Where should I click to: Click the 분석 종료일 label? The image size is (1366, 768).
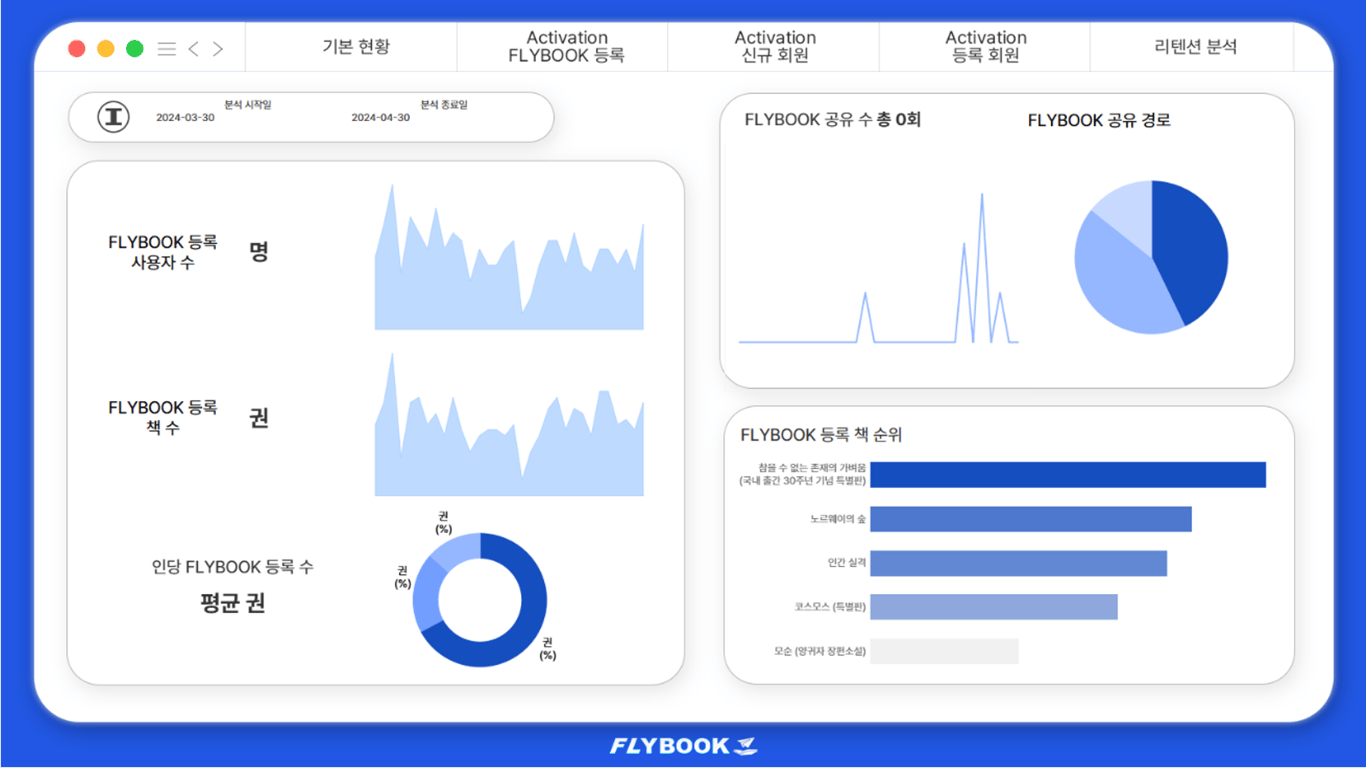[444, 104]
